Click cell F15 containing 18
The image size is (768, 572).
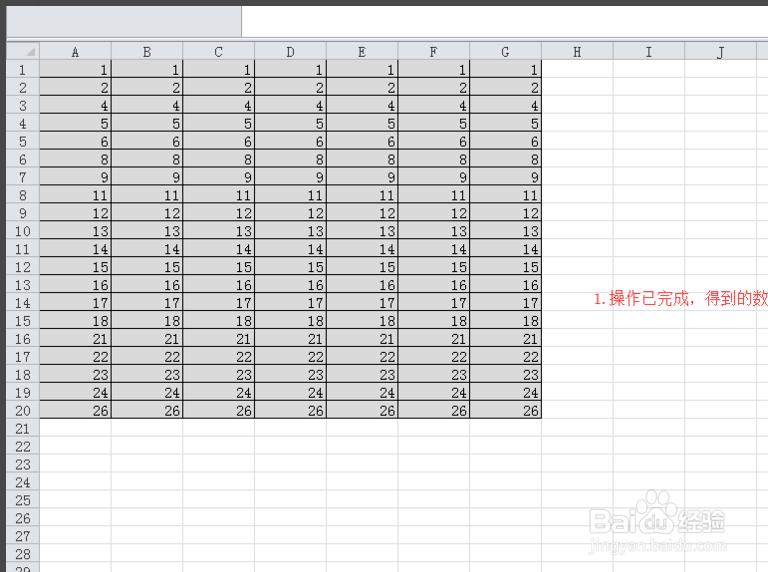point(433,320)
